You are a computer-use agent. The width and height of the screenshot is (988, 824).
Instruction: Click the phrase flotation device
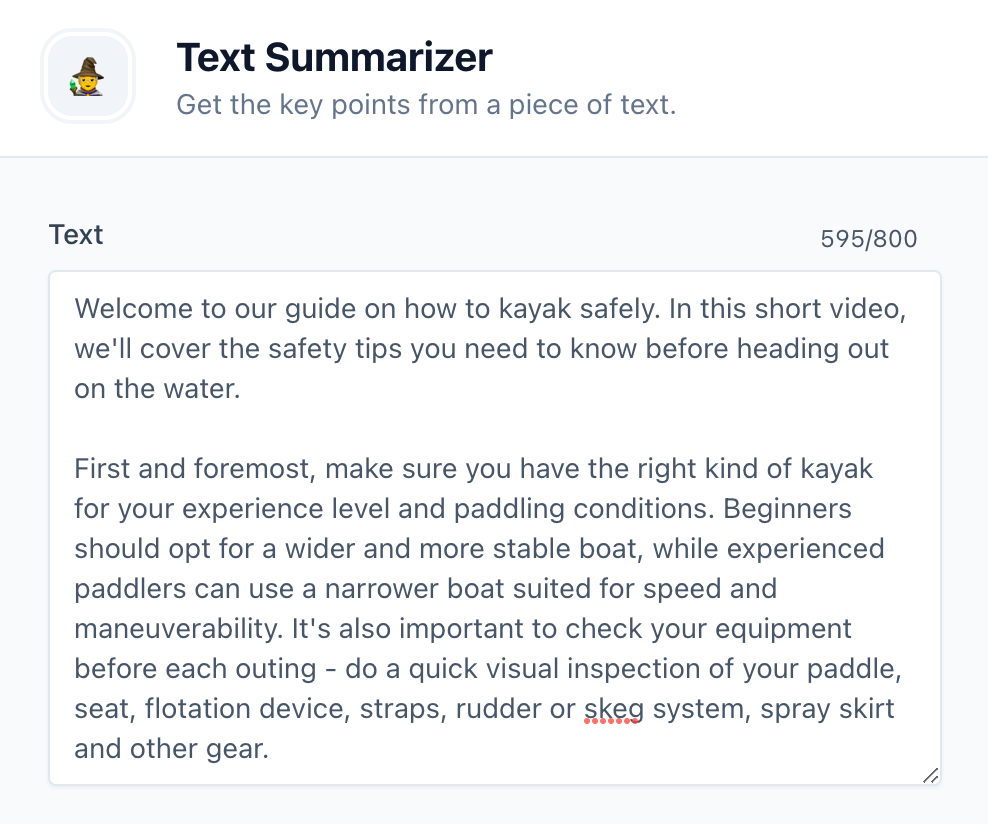(x=244, y=709)
